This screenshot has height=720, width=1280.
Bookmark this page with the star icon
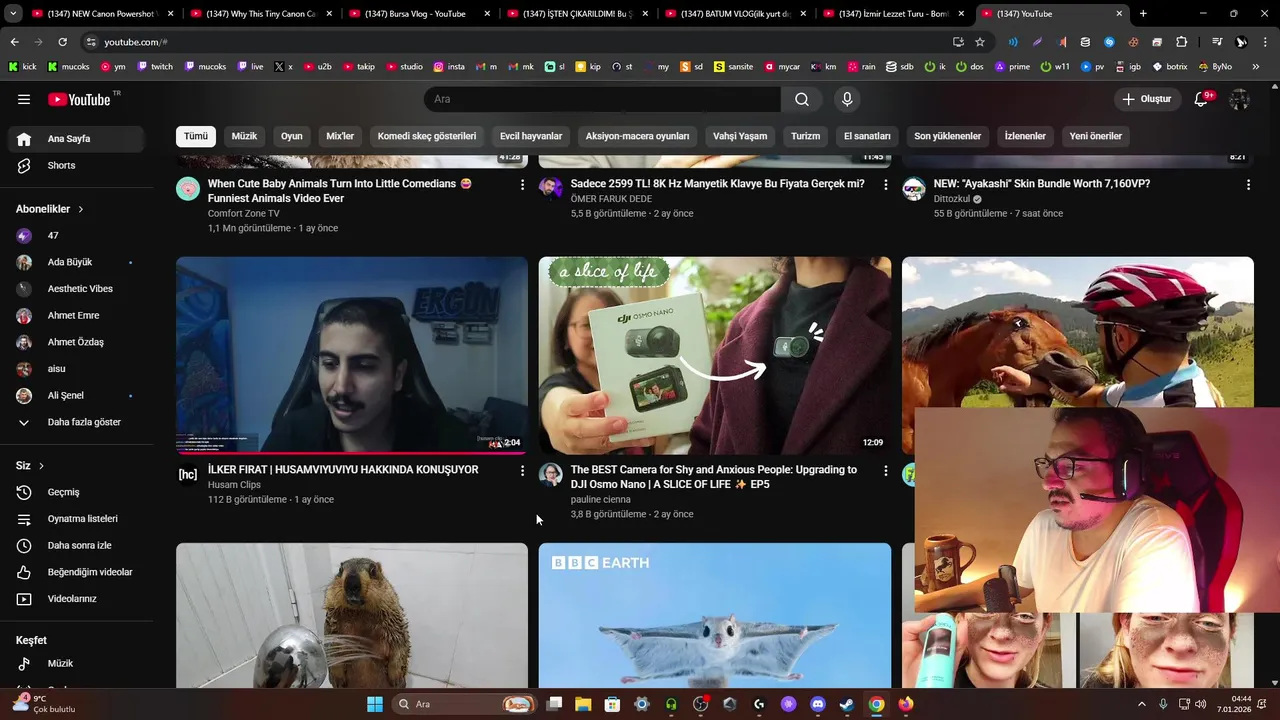[x=980, y=42]
